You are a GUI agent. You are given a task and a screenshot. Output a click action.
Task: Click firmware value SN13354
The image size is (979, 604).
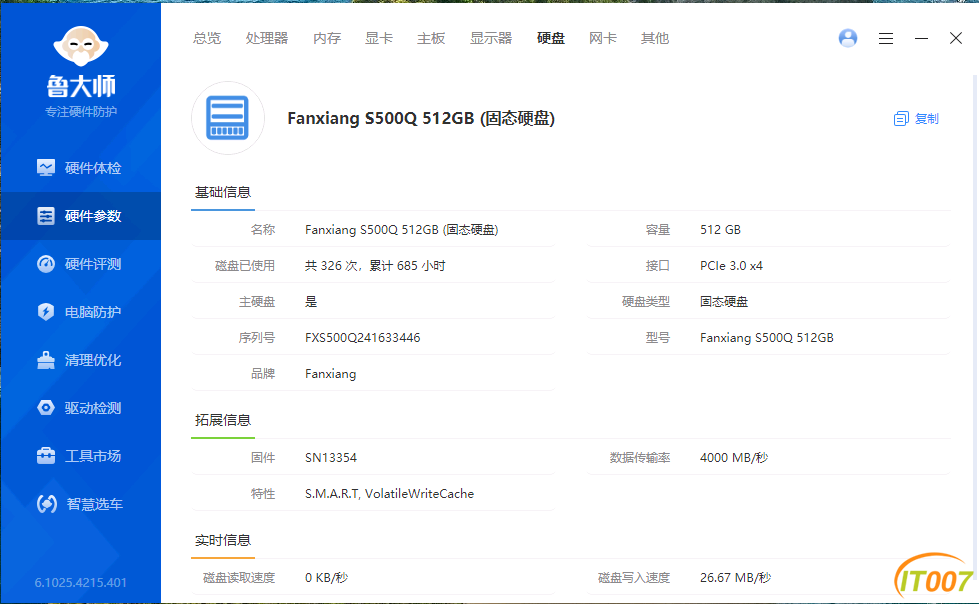[330, 458]
